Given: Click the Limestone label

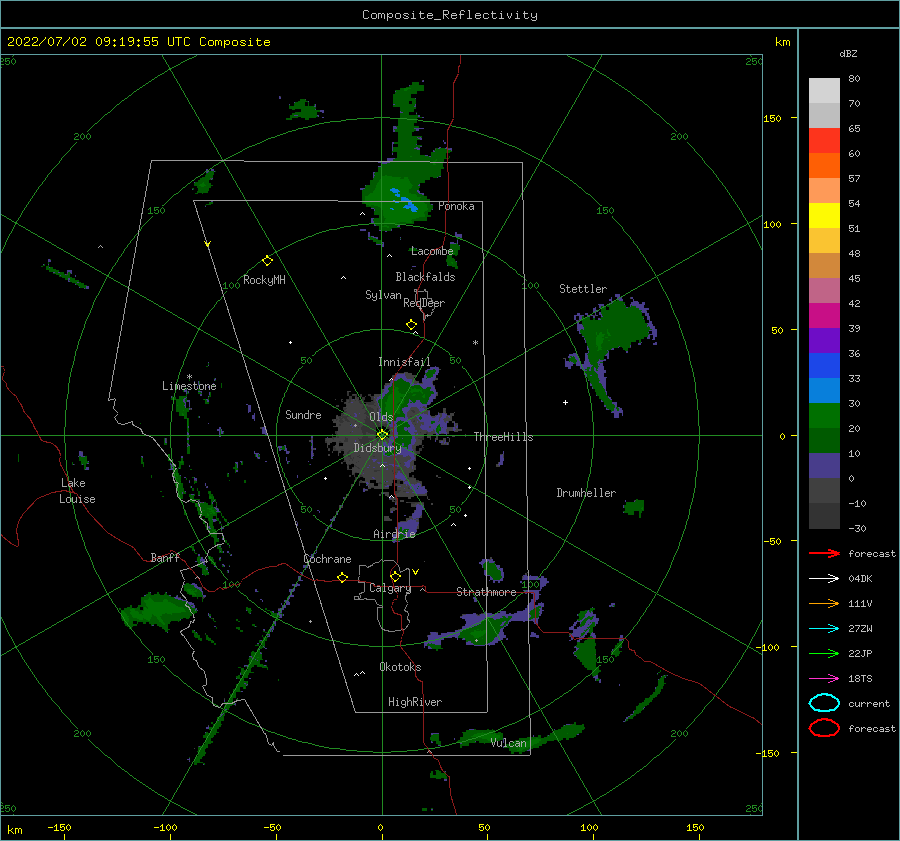Looking at the screenshot, I should click(x=189, y=386).
